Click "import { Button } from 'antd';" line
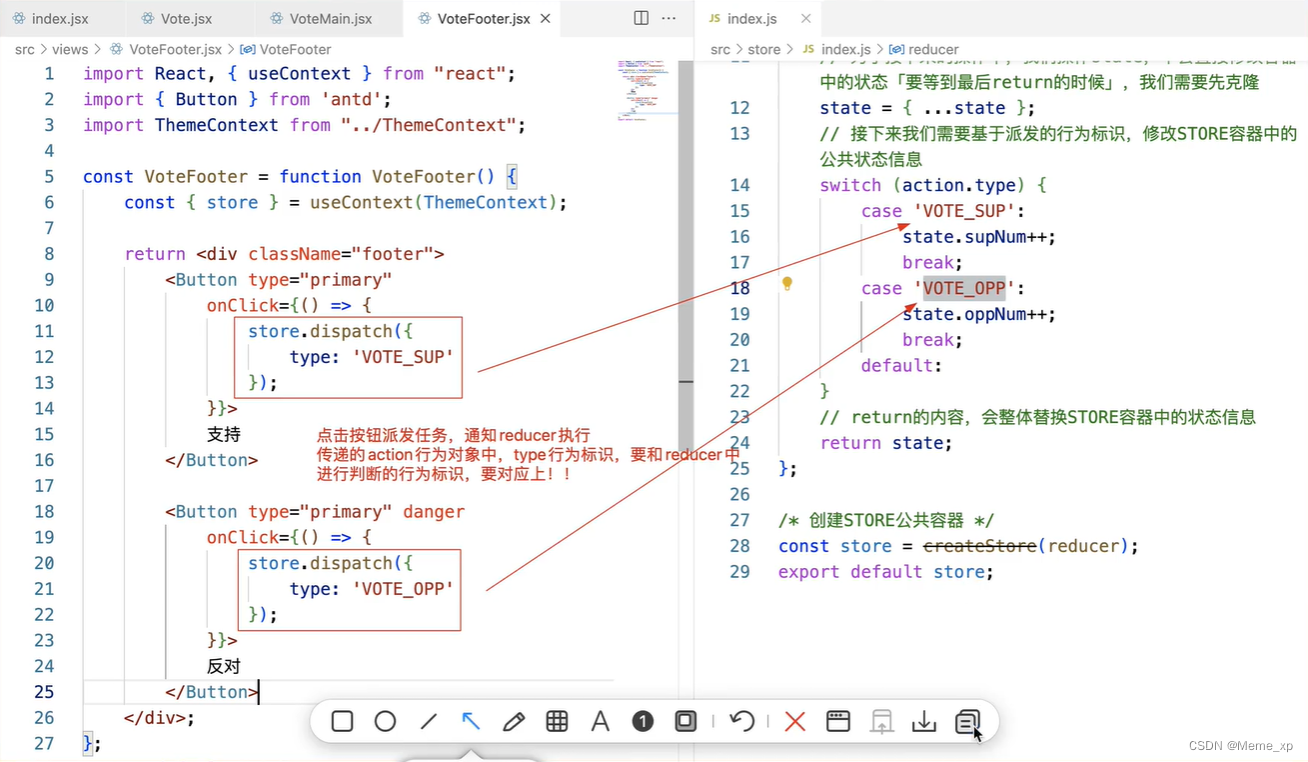 pos(238,99)
